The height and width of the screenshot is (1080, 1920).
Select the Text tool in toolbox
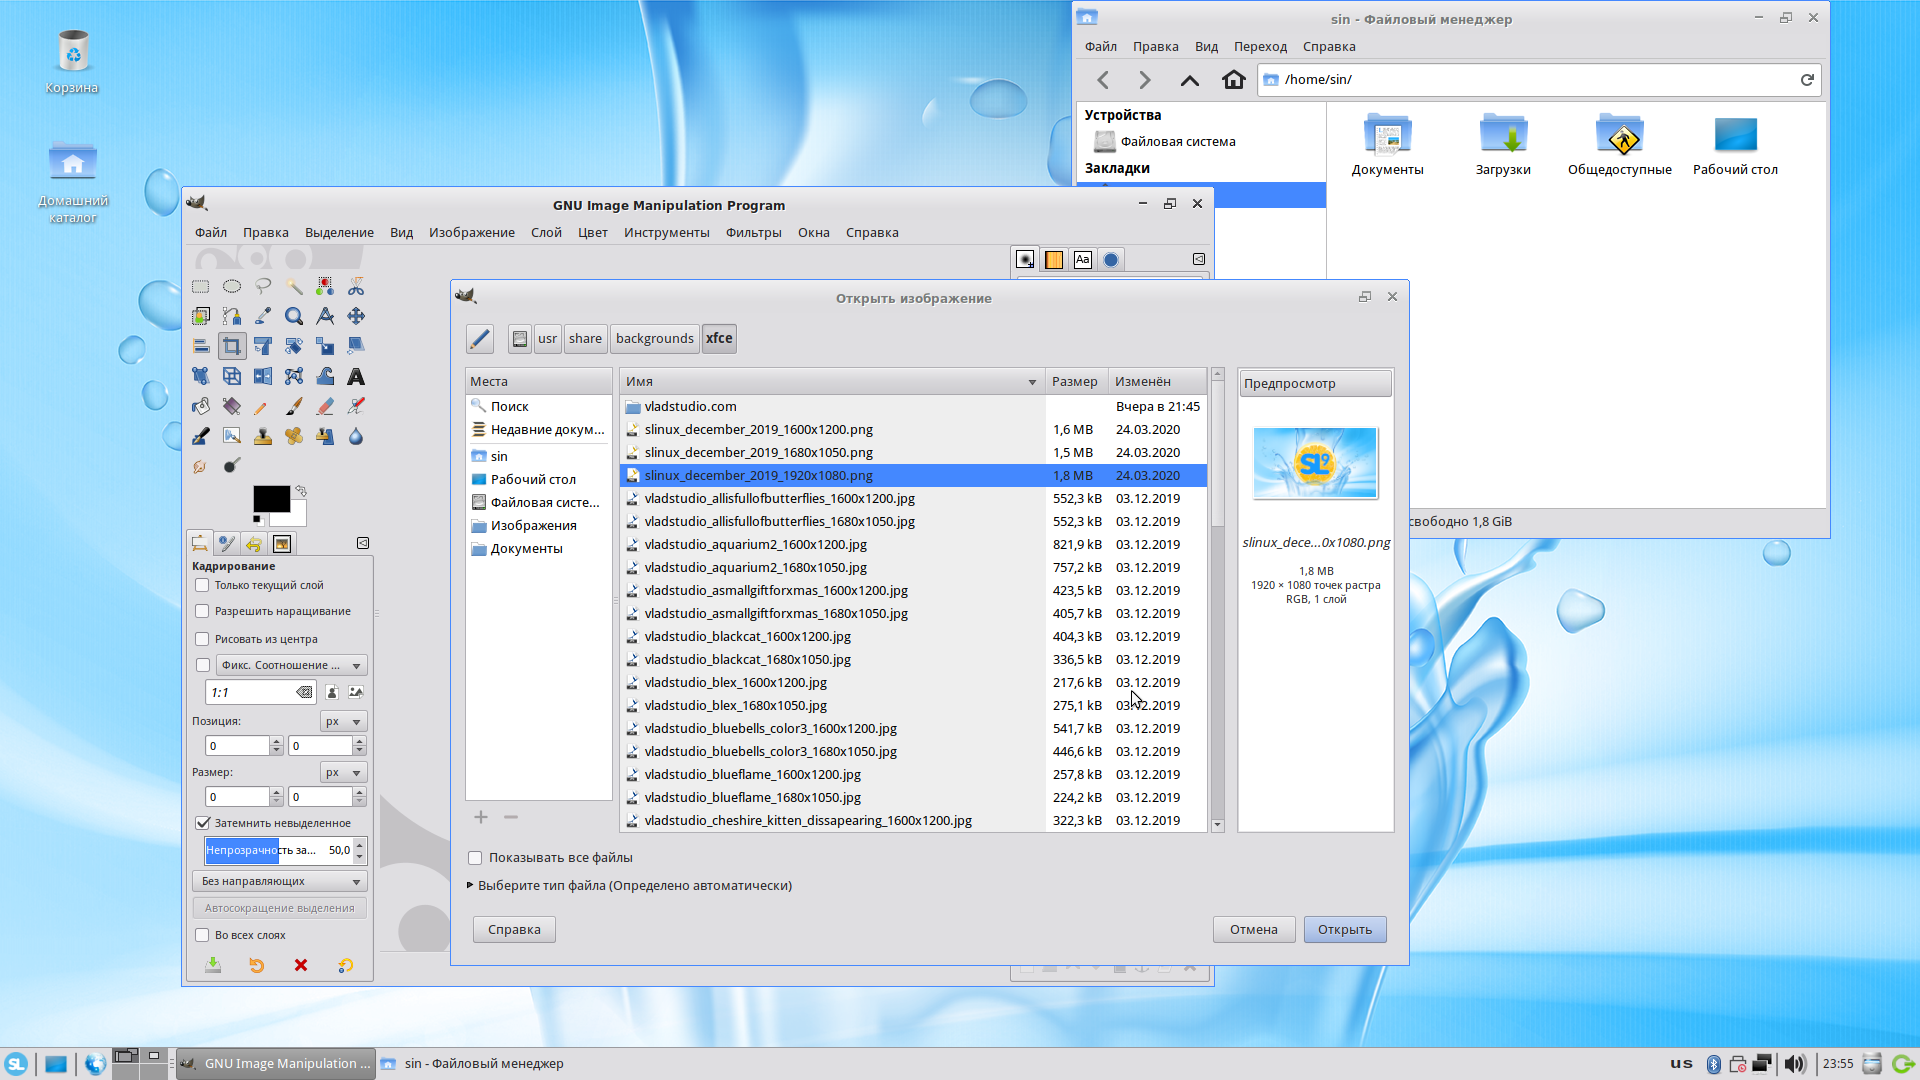pyautogui.click(x=355, y=377)
